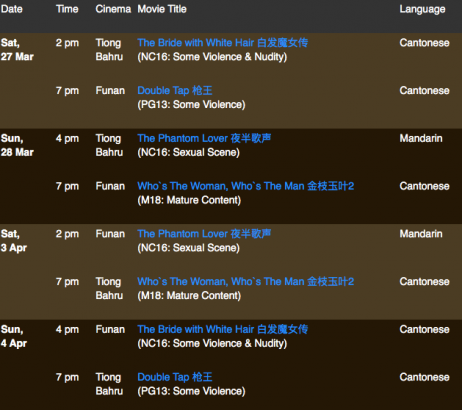Open Double Tap link showing at Funan
This screenshot has height=410, width=462.
click(x=175, y=90)
